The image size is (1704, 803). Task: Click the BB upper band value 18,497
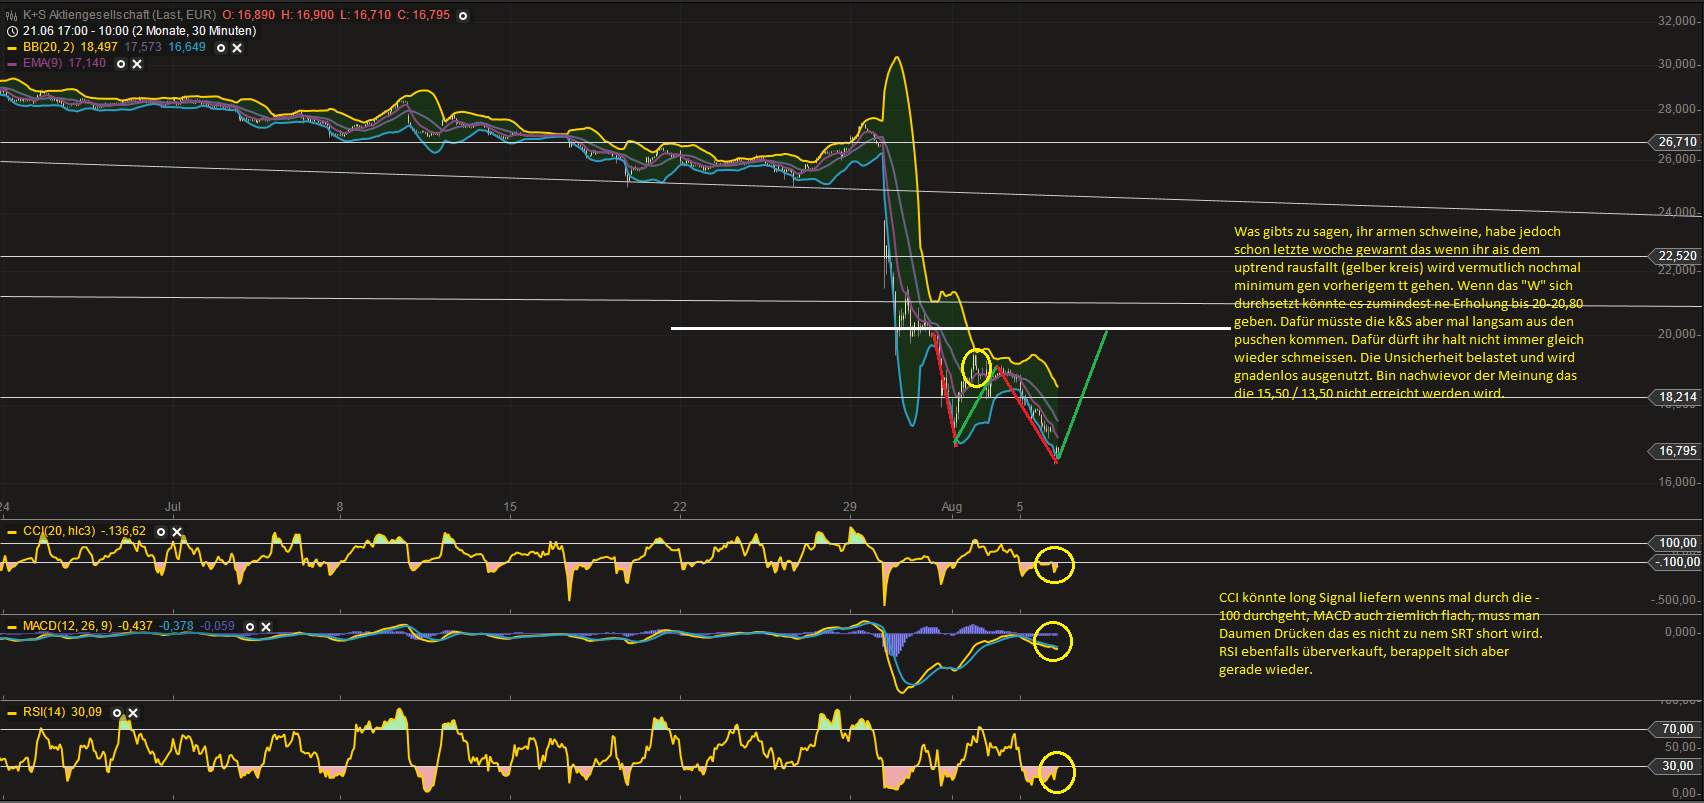[99, 47]
